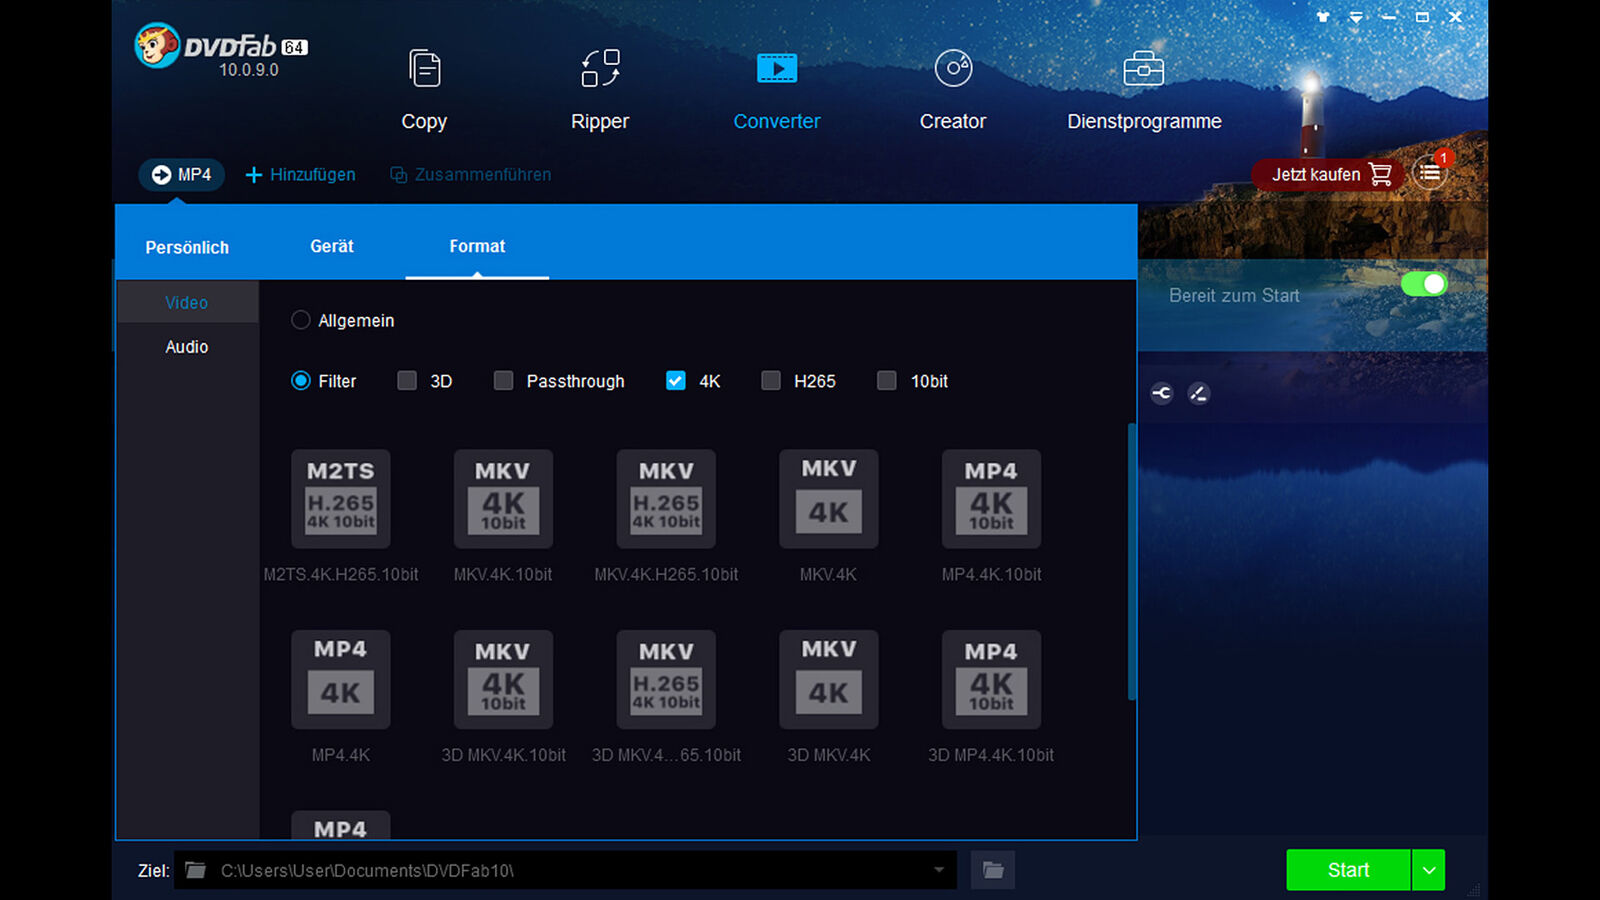Open advanced settings with the wrench icon

1161,393
